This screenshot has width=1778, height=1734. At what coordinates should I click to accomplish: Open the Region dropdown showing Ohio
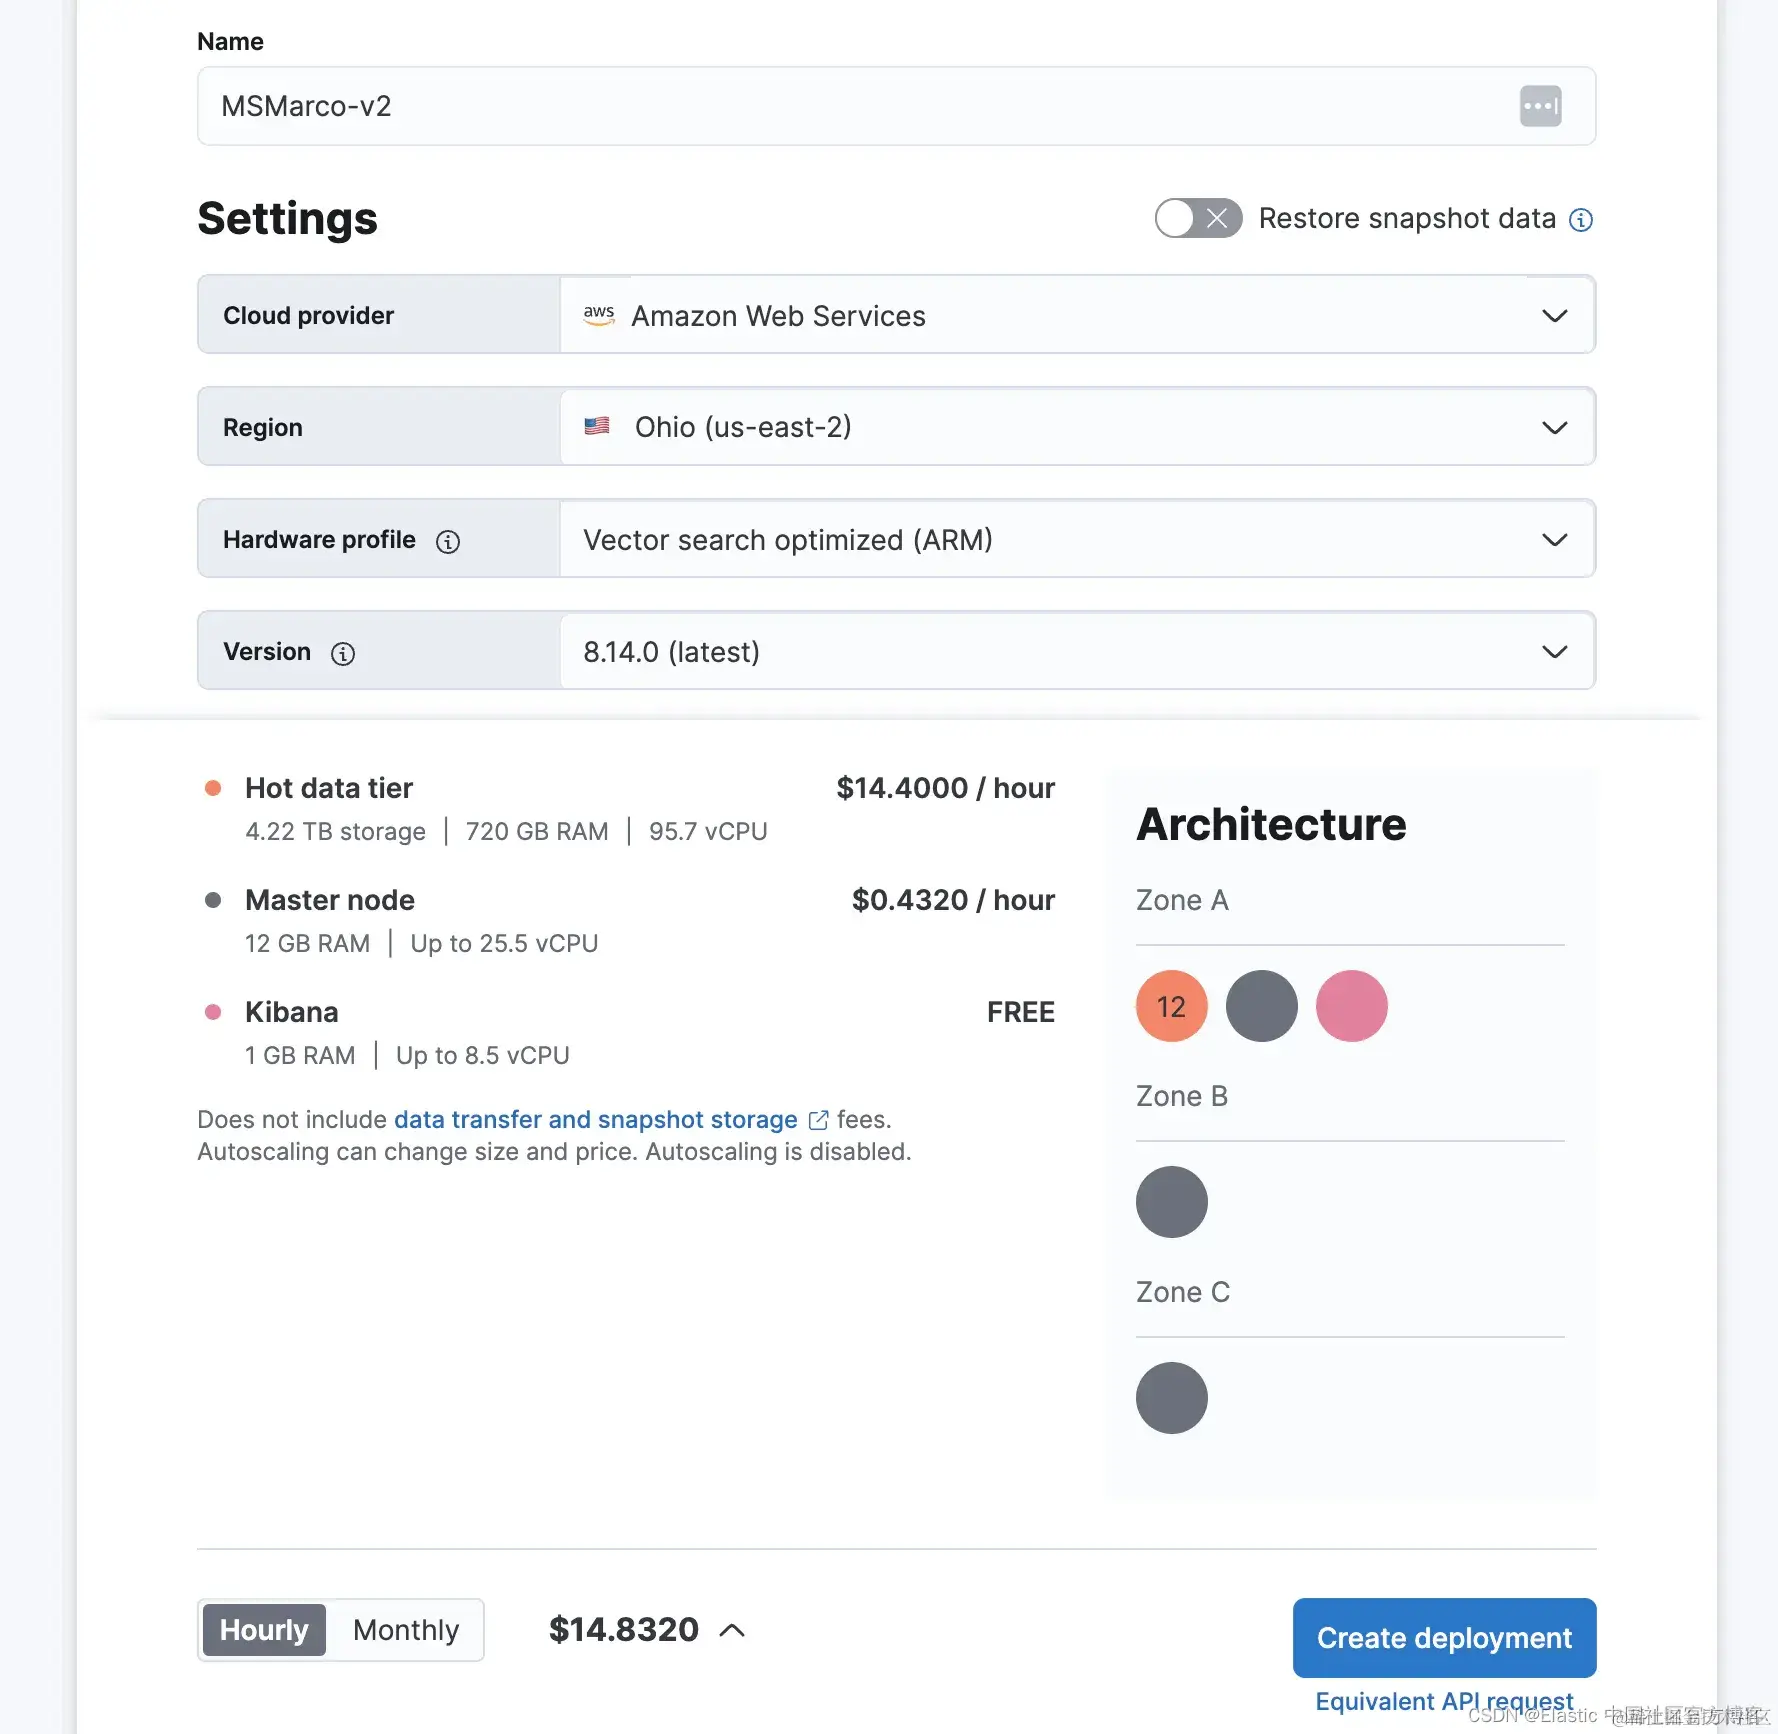1076,428
